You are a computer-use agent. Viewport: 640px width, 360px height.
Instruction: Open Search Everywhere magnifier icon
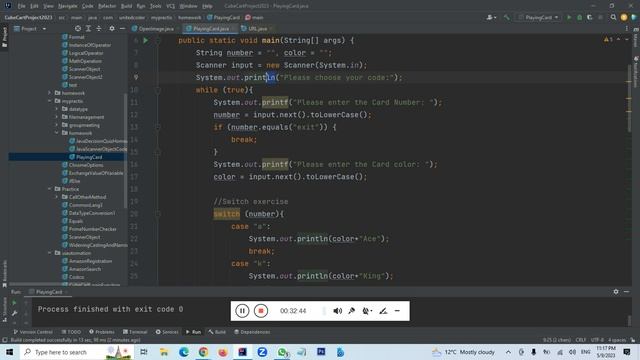(x=613, y=18)
